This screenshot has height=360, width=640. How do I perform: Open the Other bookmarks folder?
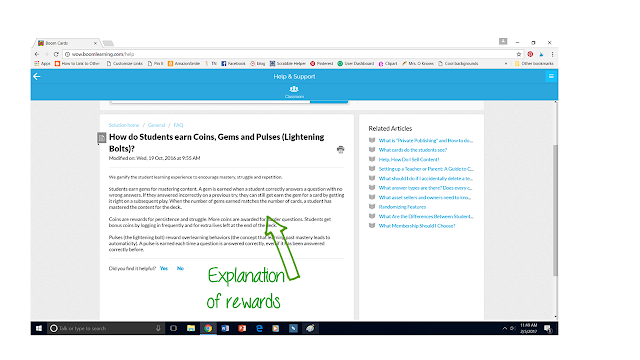point(534,64)
